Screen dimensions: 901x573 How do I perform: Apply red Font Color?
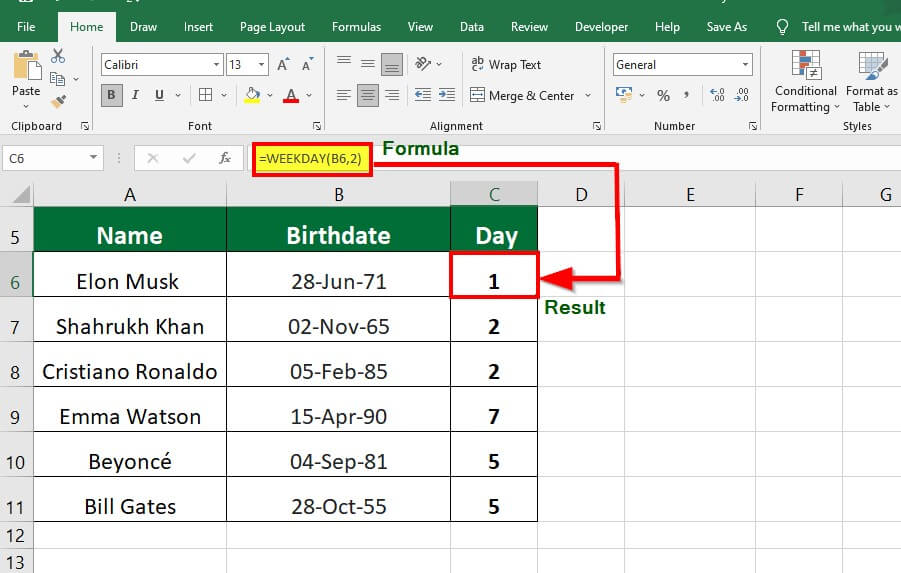click(x=291, y=95)
